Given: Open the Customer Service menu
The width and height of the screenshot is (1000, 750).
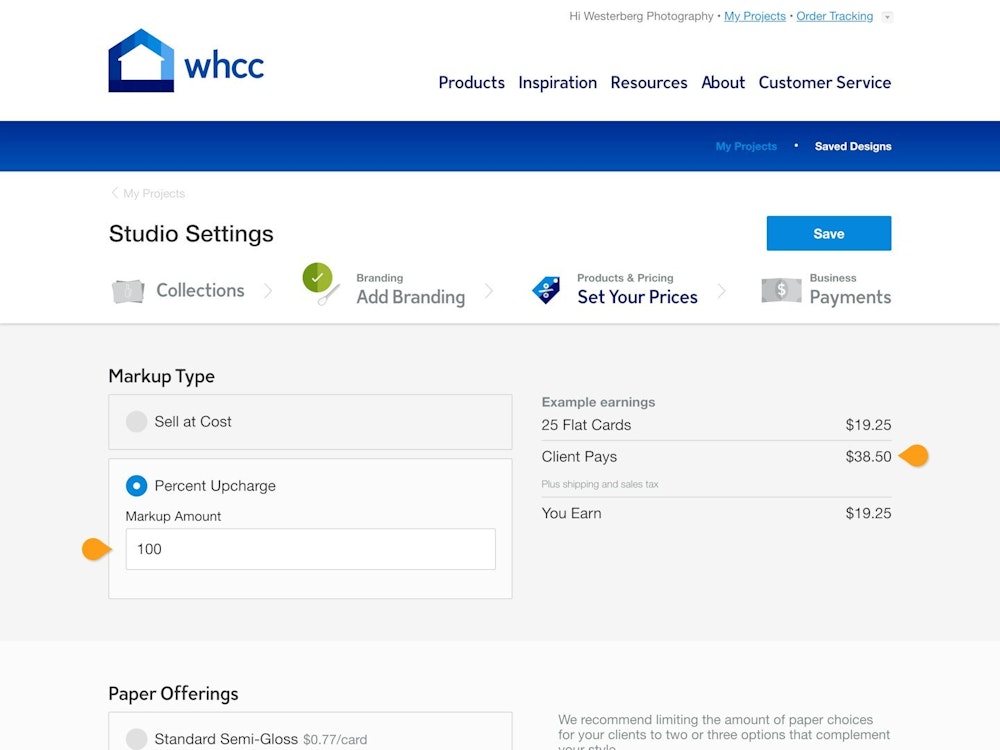Looking at the screenshot, I should point(824,83).
